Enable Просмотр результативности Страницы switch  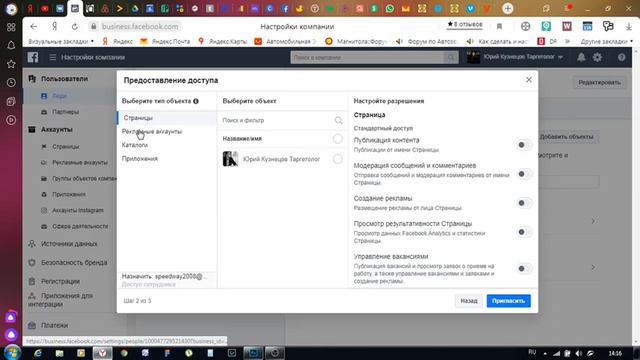click(x=524, y=232)
